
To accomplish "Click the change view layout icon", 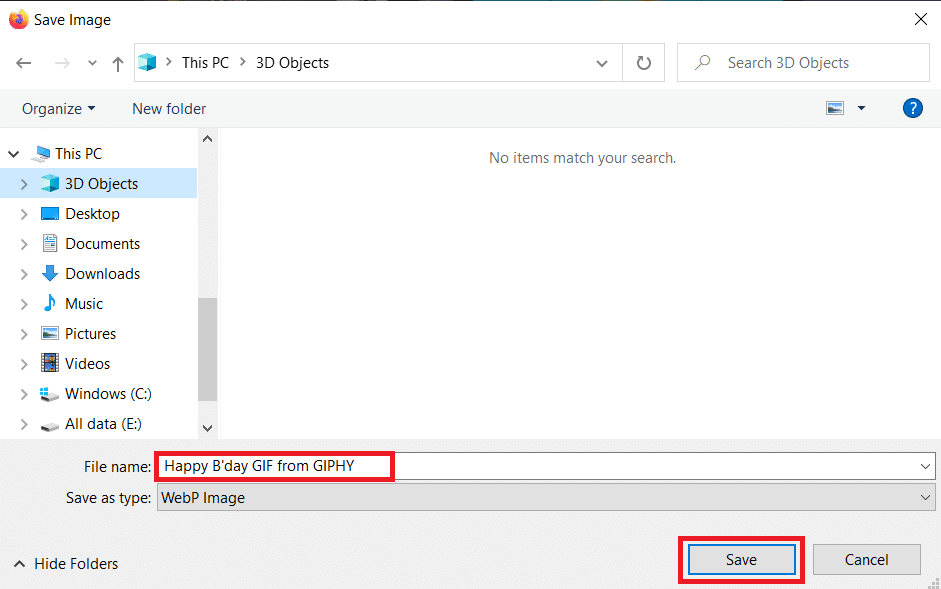I will (836, 108).
